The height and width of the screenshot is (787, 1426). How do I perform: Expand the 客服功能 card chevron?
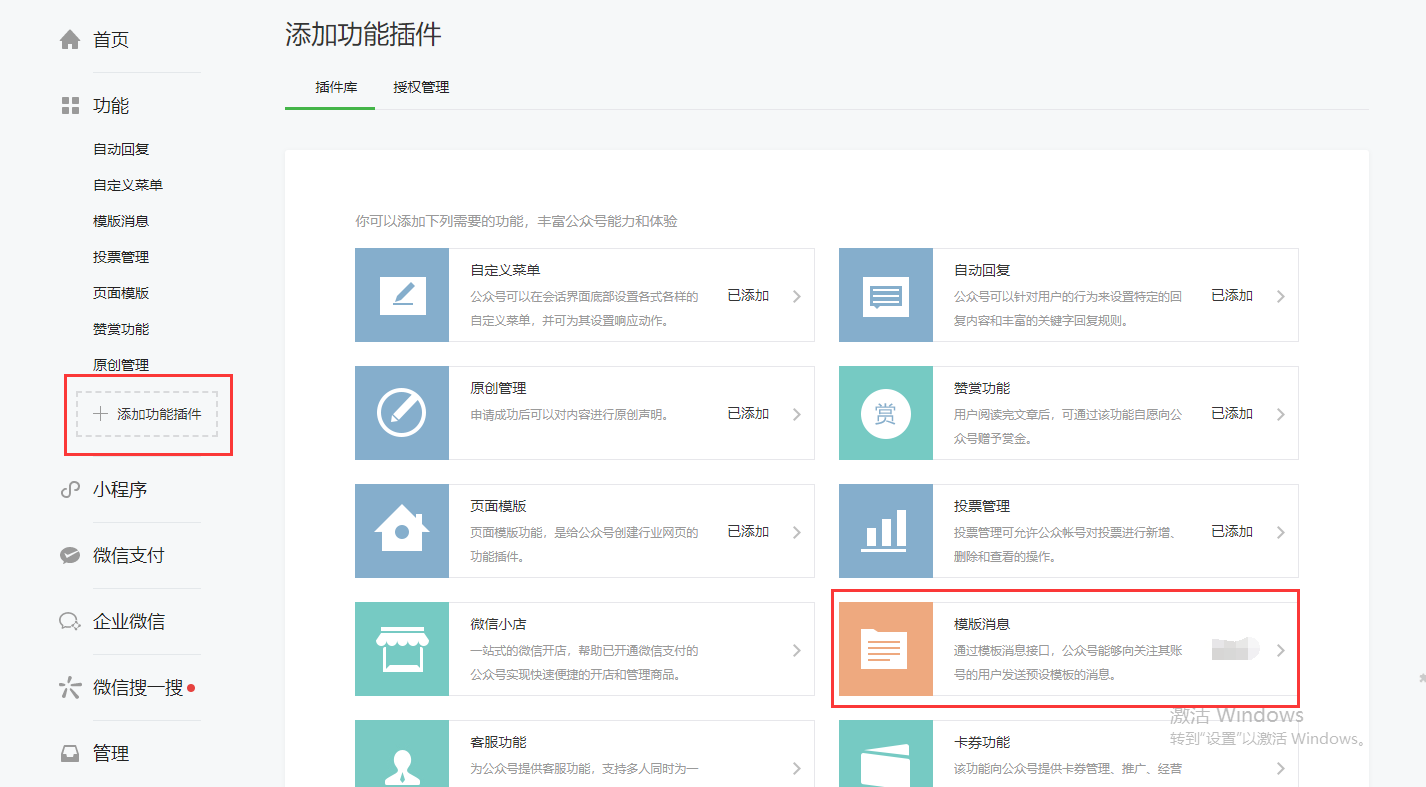tap(797, 768)
